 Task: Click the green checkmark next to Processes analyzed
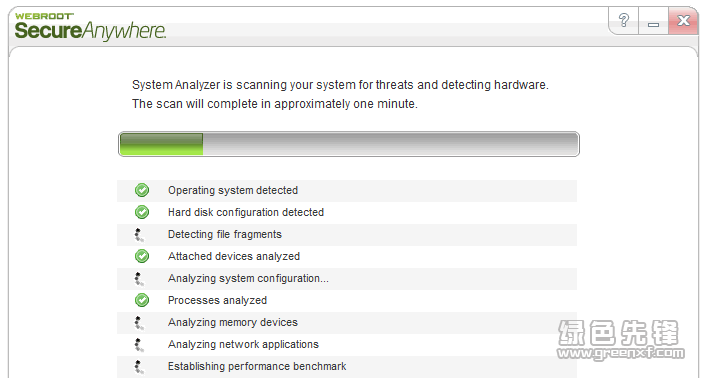click(x=142, y=300)
